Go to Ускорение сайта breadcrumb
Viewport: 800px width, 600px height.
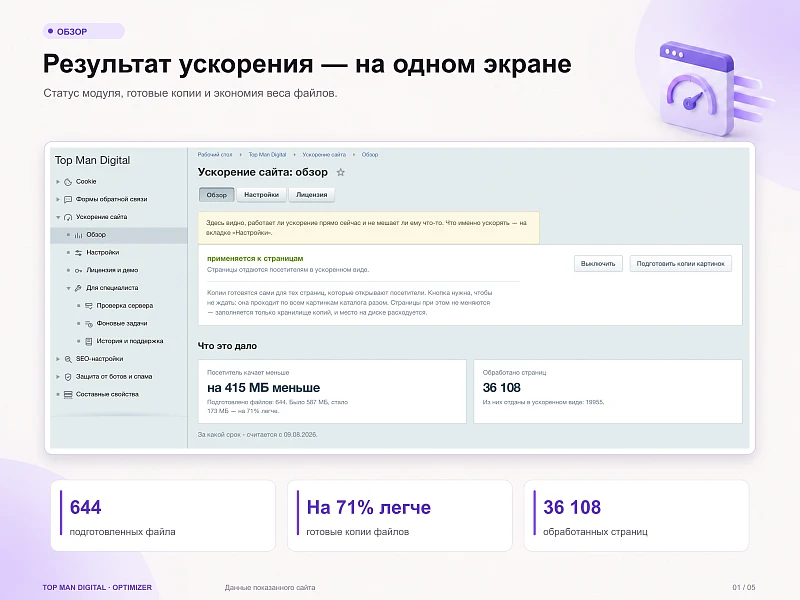[x=324, y=155]
